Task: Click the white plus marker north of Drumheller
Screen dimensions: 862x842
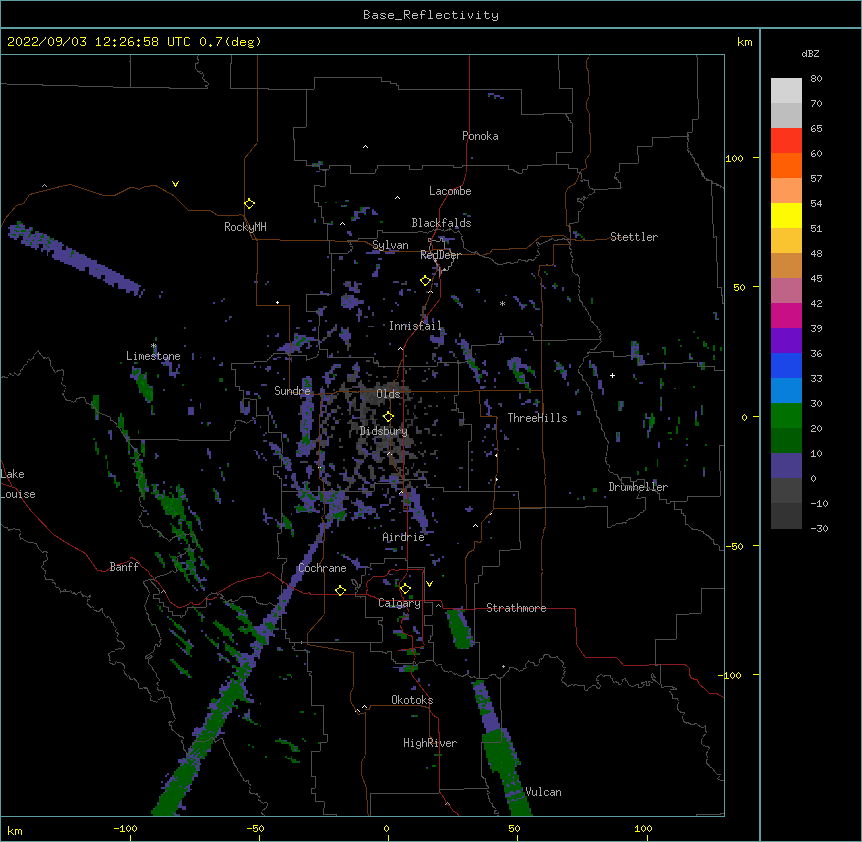Action: coord(612,375)
